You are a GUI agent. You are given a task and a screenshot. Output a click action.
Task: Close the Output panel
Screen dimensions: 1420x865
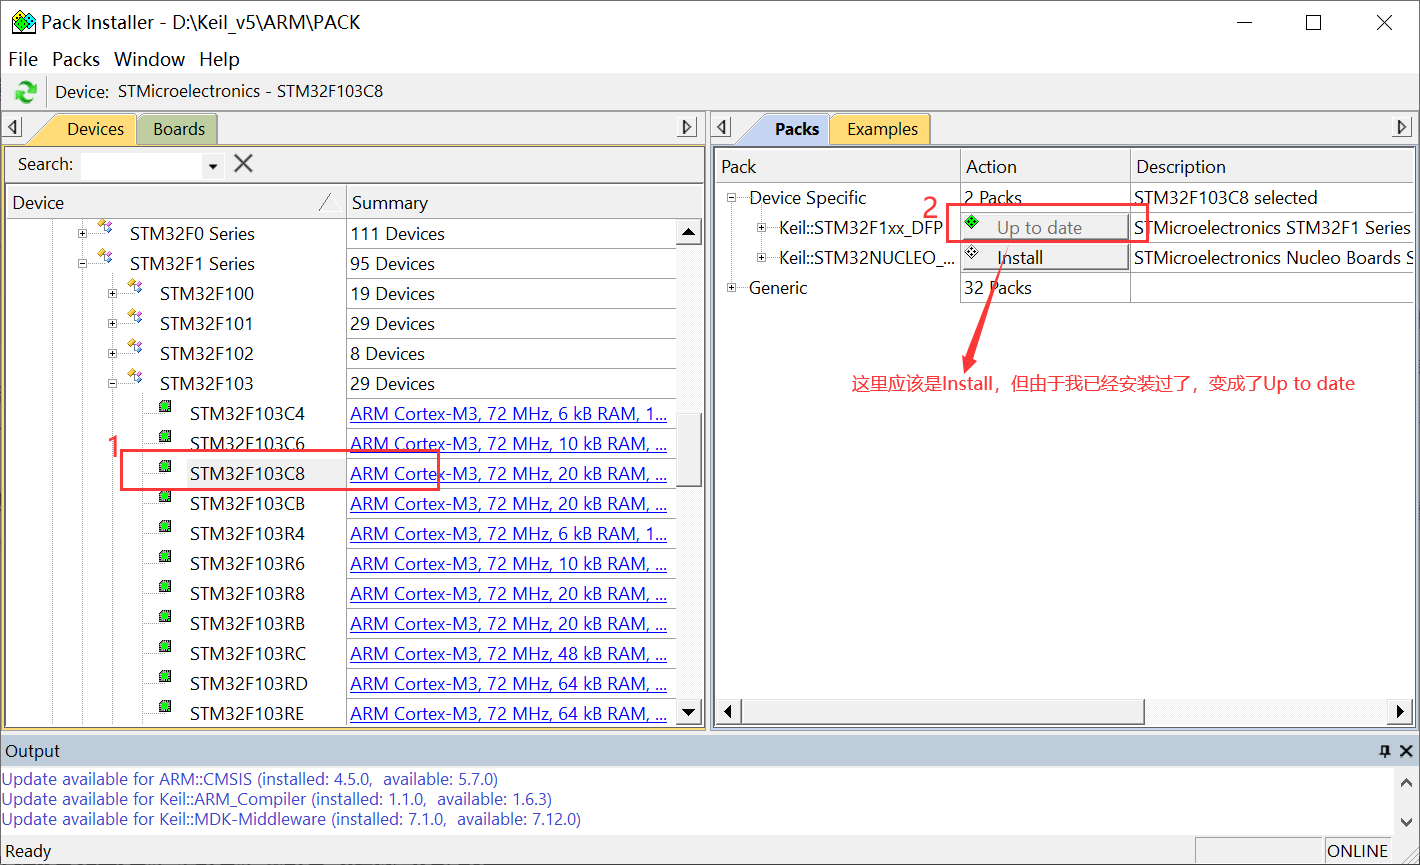coord(1406,751)
